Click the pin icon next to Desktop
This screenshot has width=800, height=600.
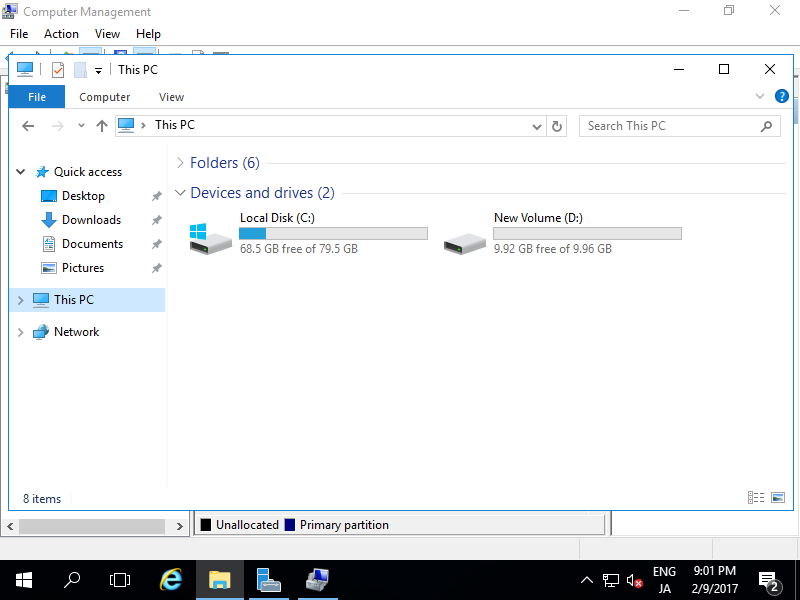pyautogui.click(x=156, y=196)
